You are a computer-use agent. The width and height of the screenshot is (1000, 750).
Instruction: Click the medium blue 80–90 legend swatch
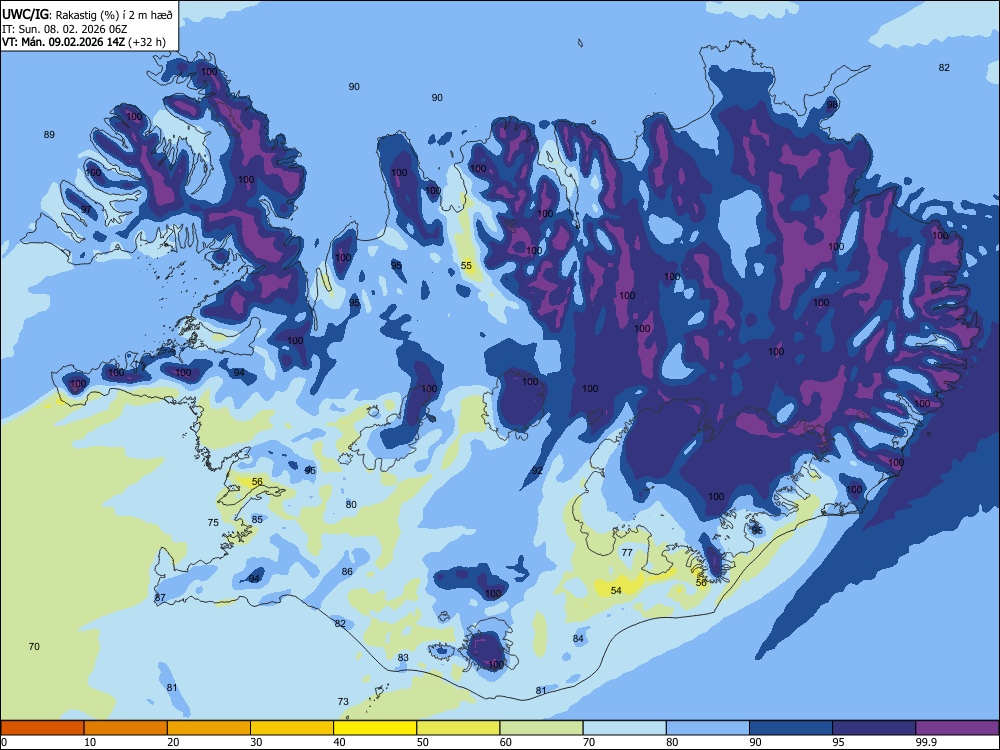(708, 728)
